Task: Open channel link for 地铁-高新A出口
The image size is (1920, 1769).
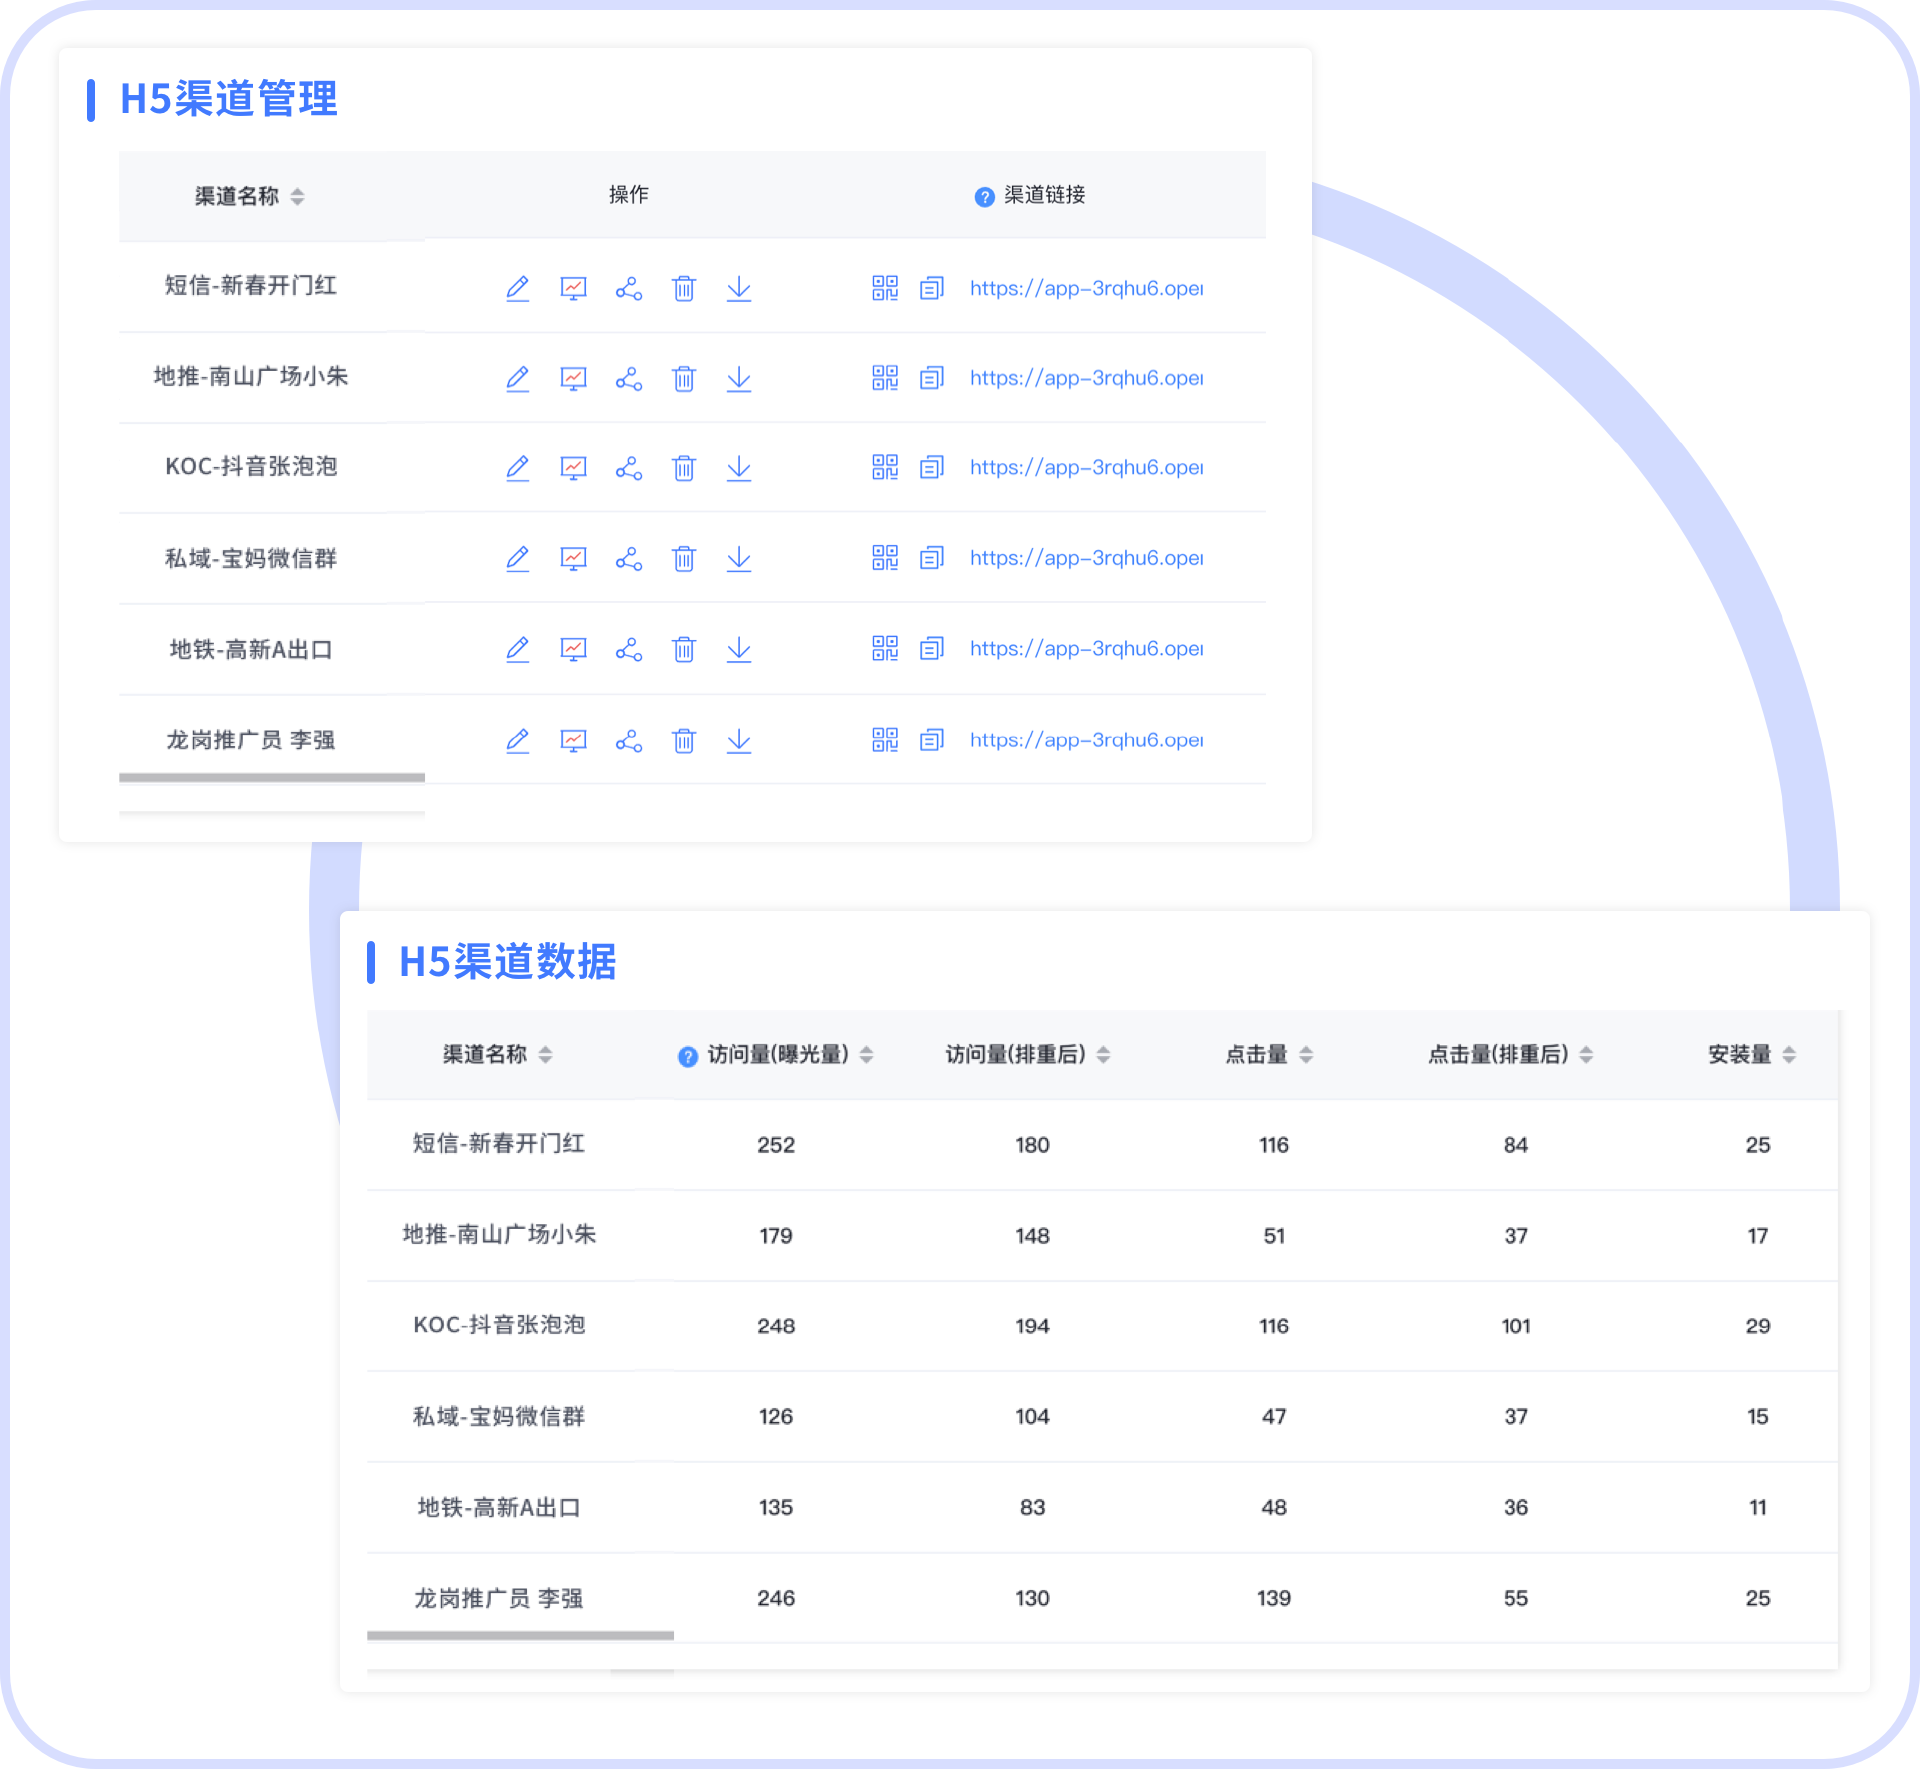Action: pos(1086,650)
